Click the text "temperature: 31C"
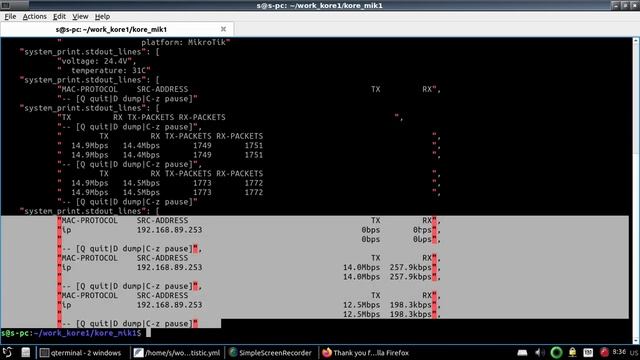 tap(108, 71)
